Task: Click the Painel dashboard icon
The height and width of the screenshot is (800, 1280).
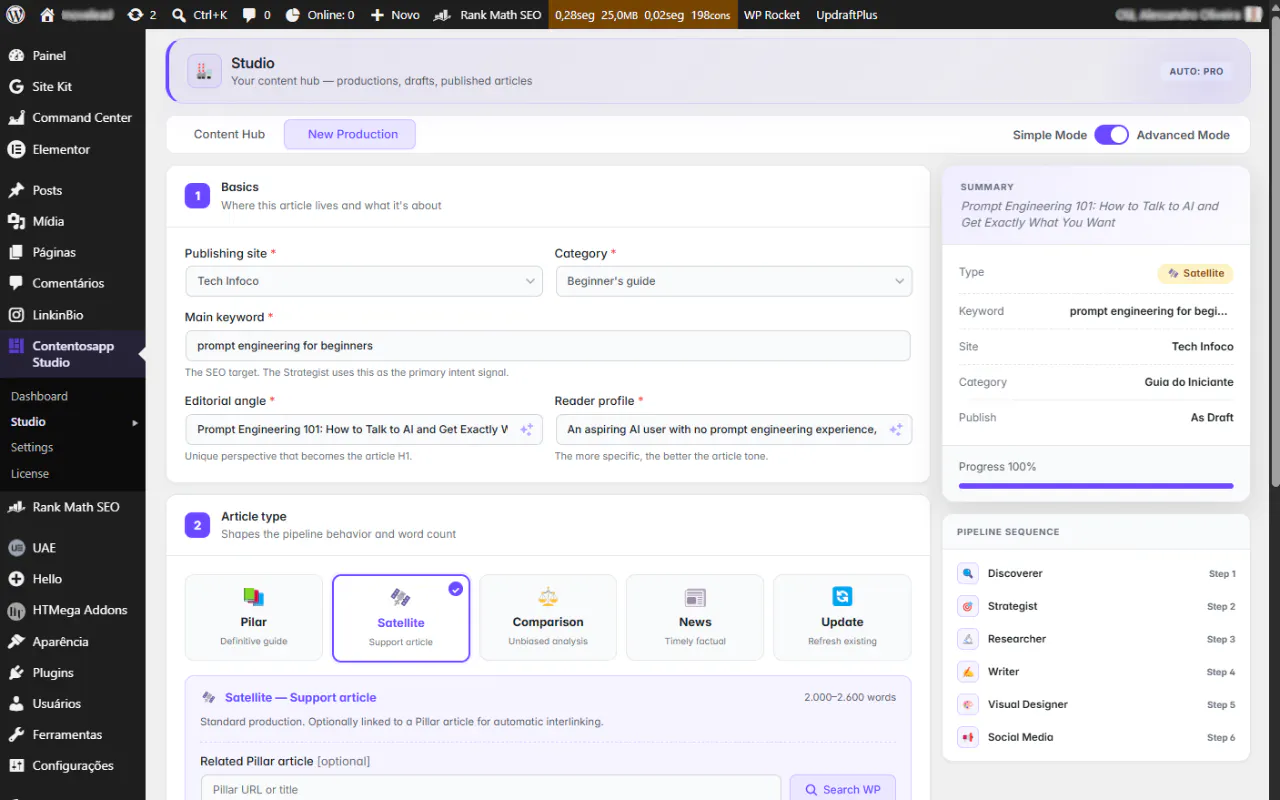Action: tap(16, 56)
